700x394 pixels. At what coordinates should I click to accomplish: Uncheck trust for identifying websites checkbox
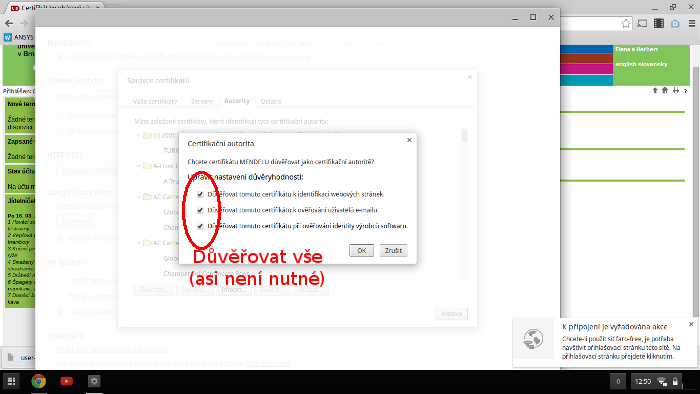coord(200,194)
